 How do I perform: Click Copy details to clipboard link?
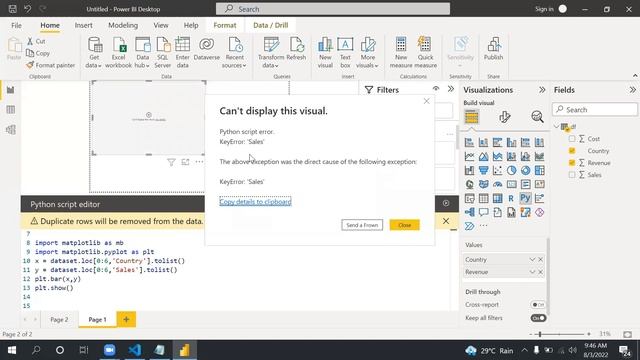point(255,202)
